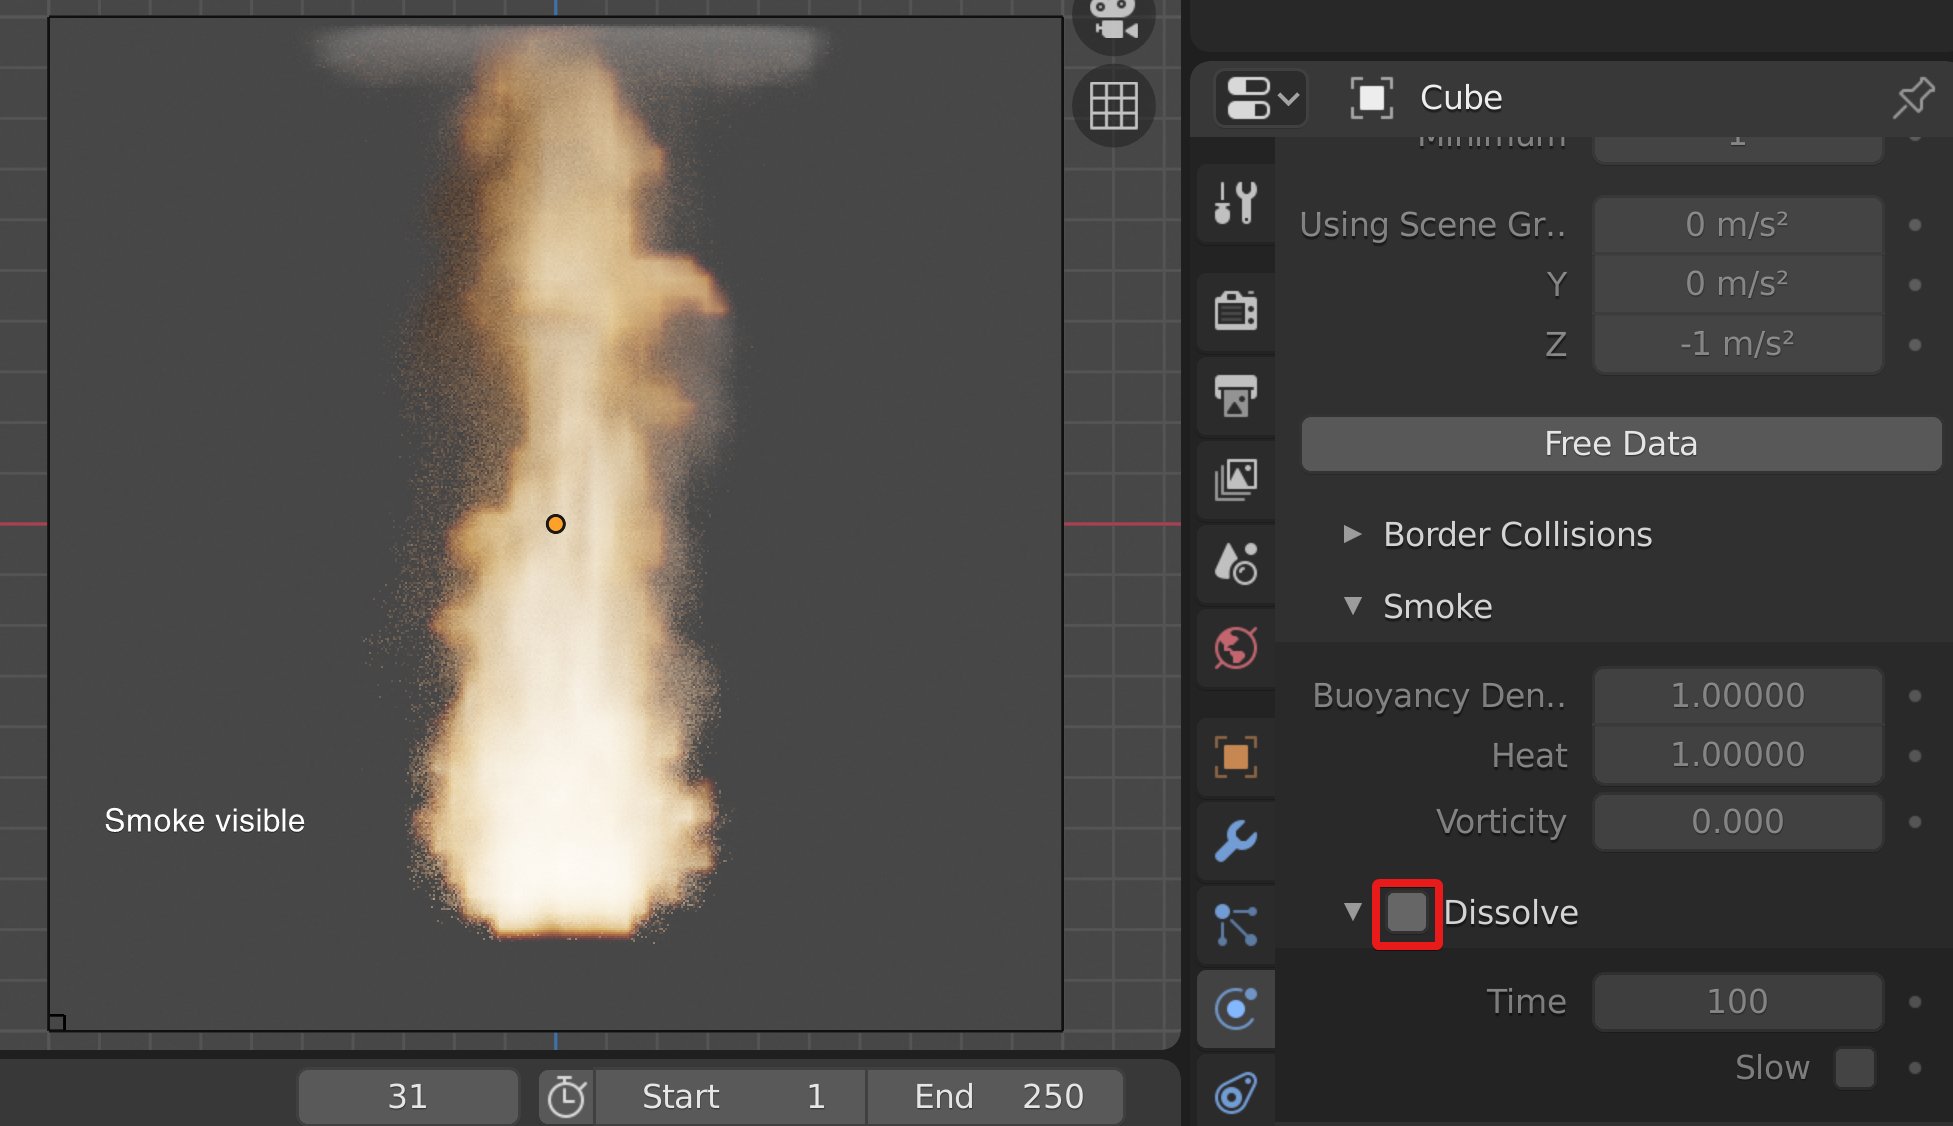The width and height of the screenshot is (1953, 1126).
Task: Click the Vorticity value slider
Action: [x=1737, y=821]
